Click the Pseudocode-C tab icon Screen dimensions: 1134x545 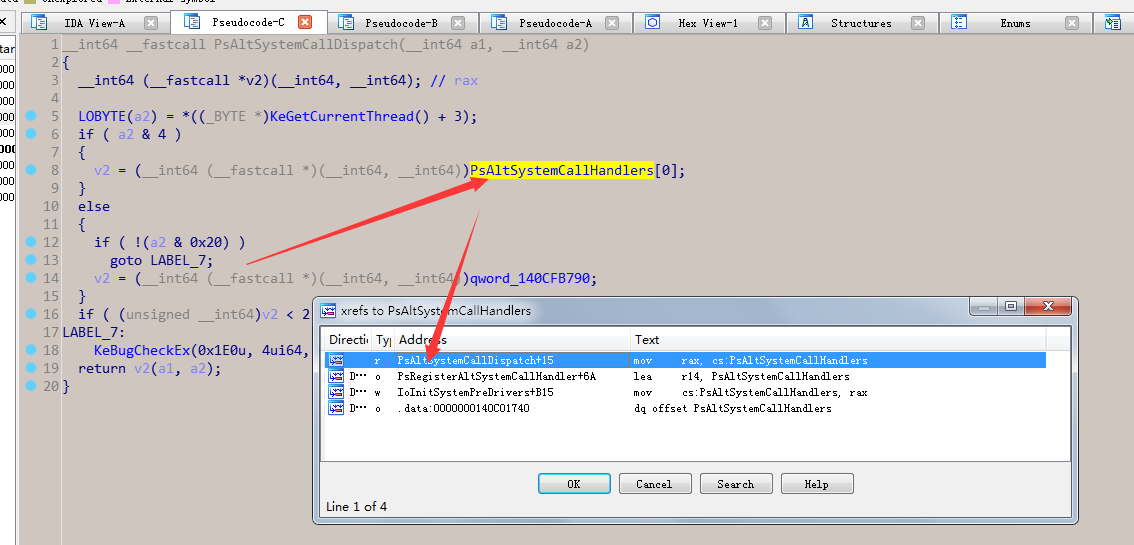pyautogui.click(x=192, y=22)
